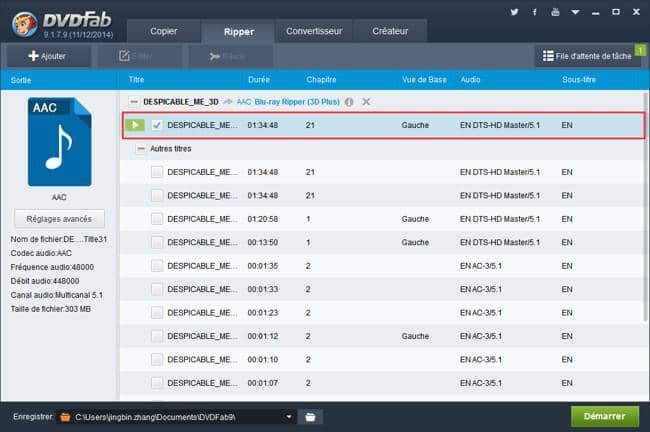Check the title lasting 01:20:58
This screenshot has width=650, height=432.
157,218
